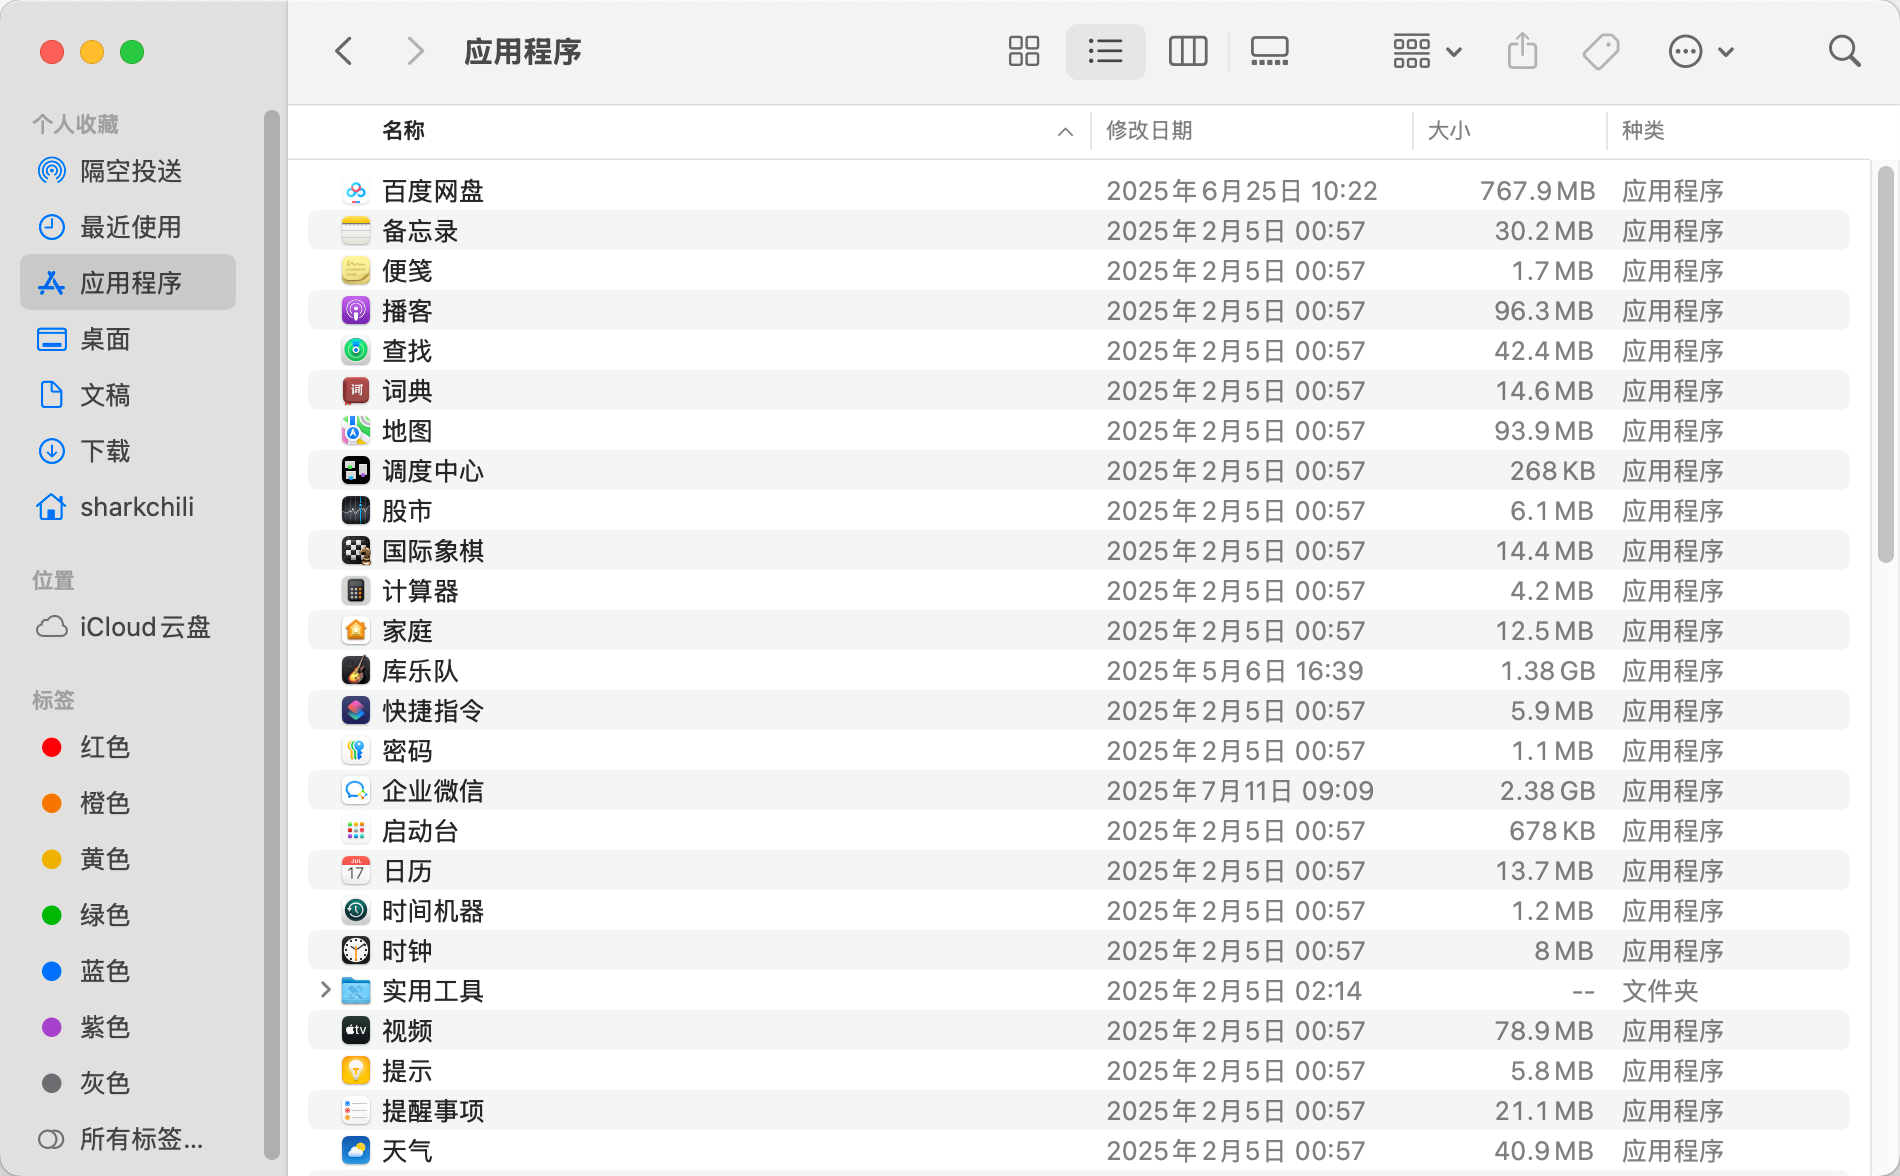The image size is (1900, 1176).
Task: Open the more actions dropdown menu
Action: [x=1700, y=51]
